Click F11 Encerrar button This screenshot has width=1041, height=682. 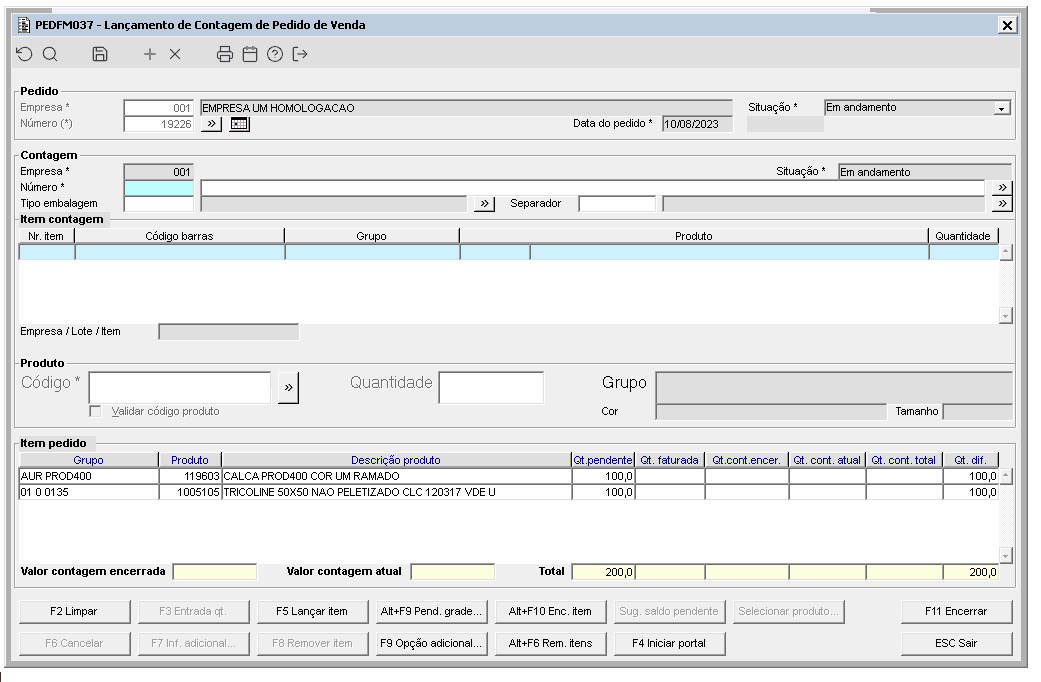point(956,612)
